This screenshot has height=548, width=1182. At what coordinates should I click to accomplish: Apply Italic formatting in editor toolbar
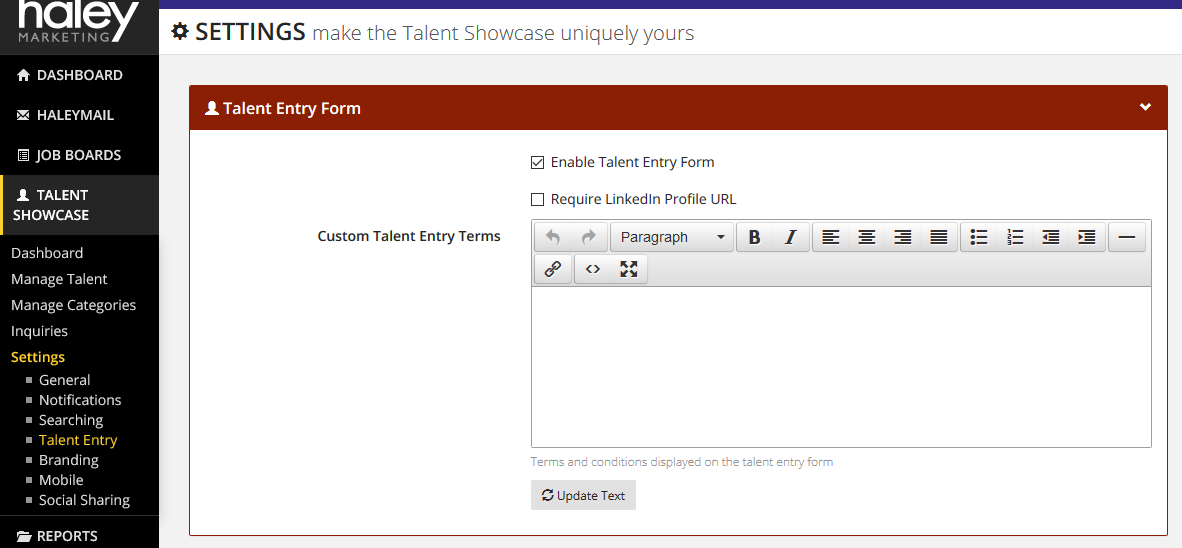[x=791, y=237]
